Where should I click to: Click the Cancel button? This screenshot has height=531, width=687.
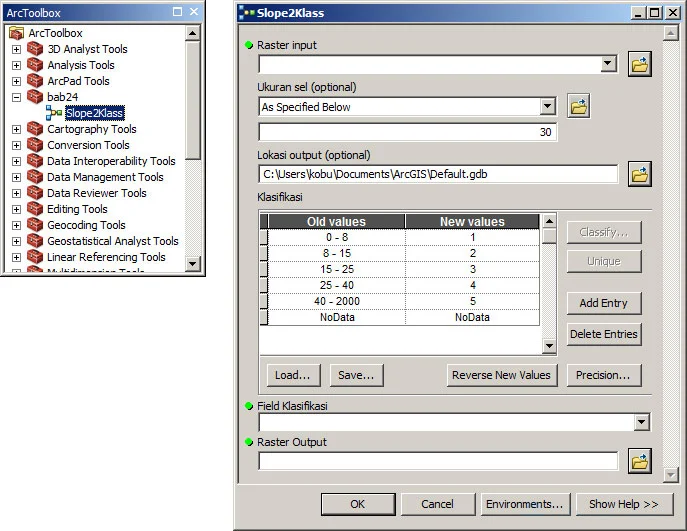pos(437,504)
